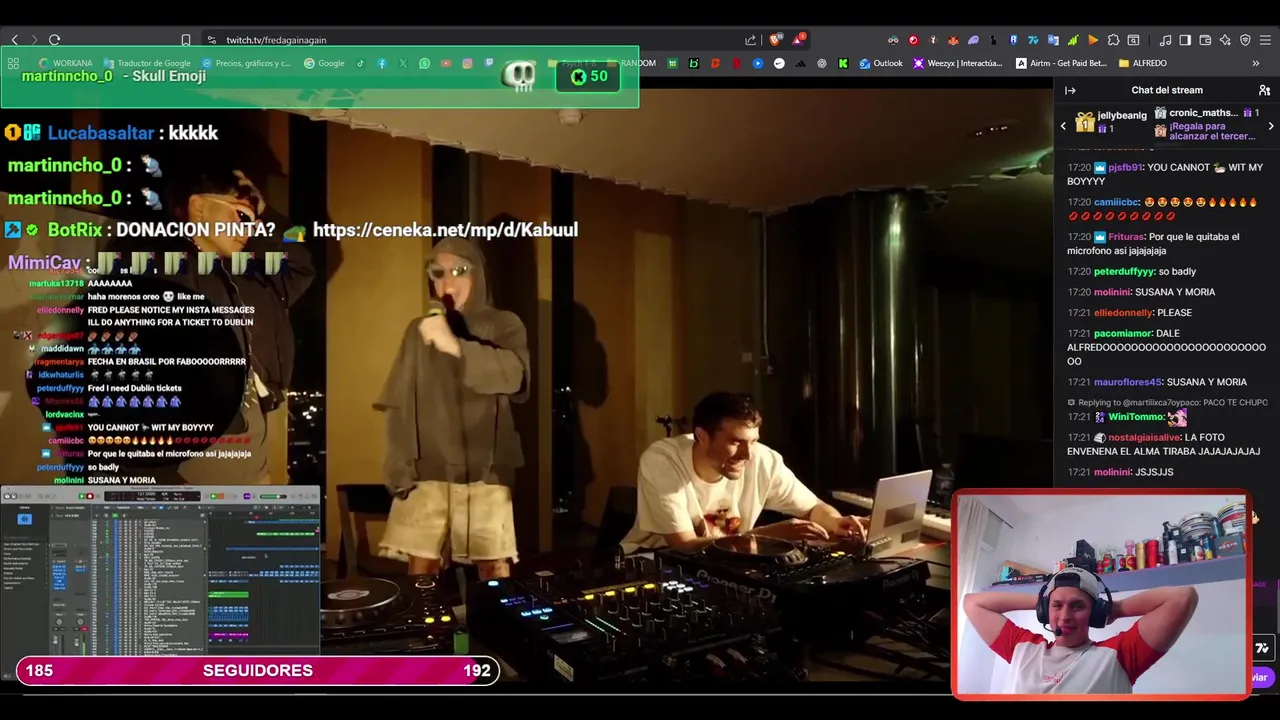1280x720 pixels.
Task: Open the Outlook bookmark
Action: pyautogui.click(x=880, y=63)
